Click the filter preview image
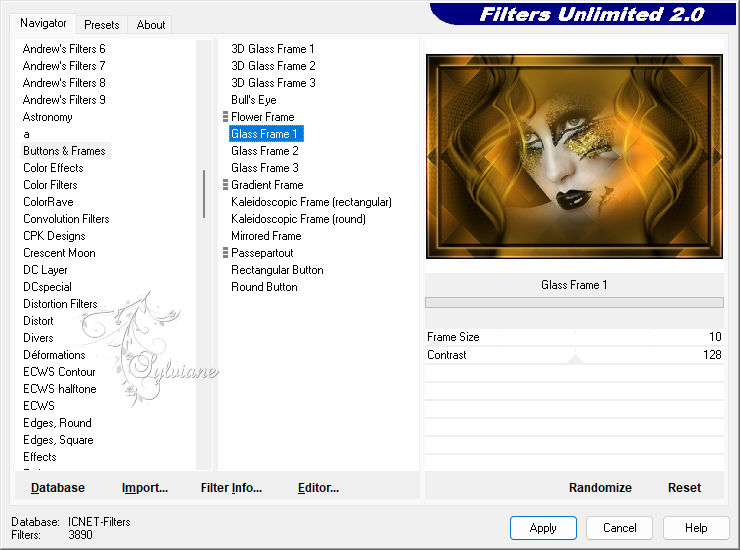The width and height of the screenshot is (740, 550). pos(574,156)
